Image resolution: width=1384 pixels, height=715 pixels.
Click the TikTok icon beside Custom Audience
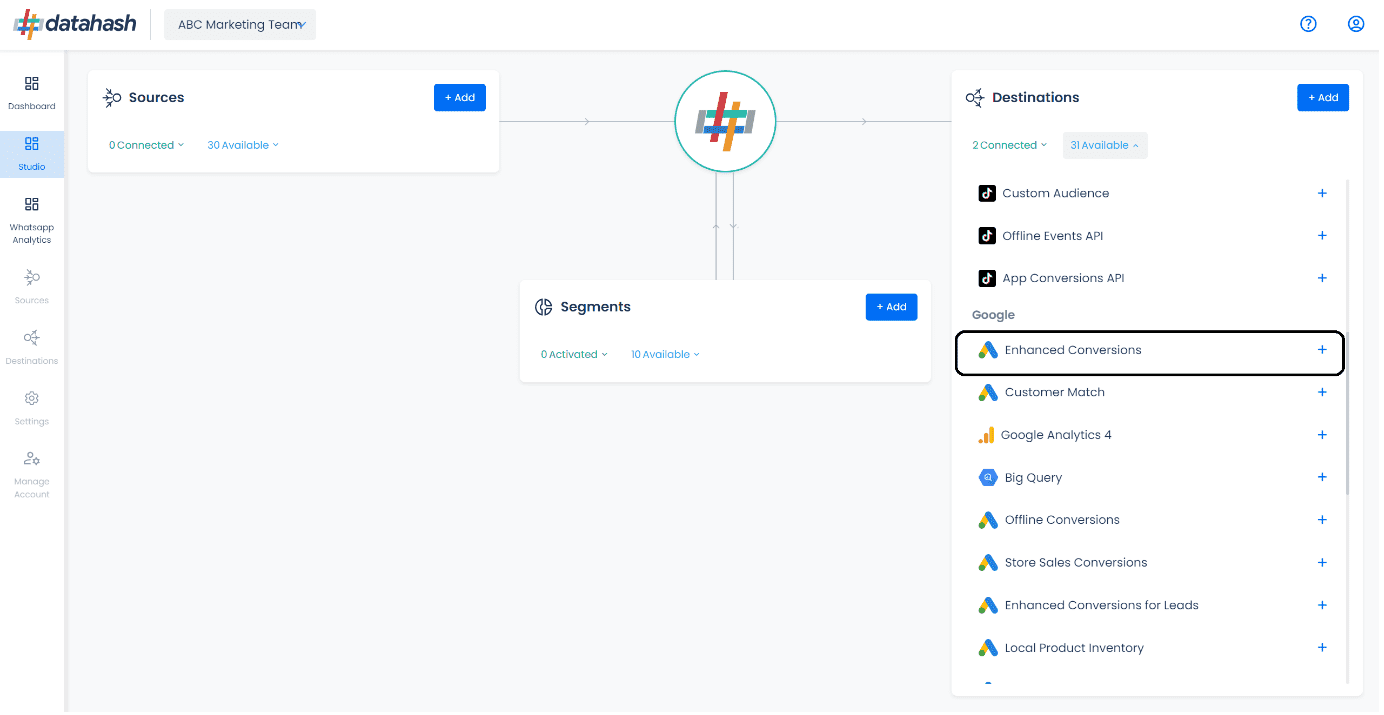[987, 193]
